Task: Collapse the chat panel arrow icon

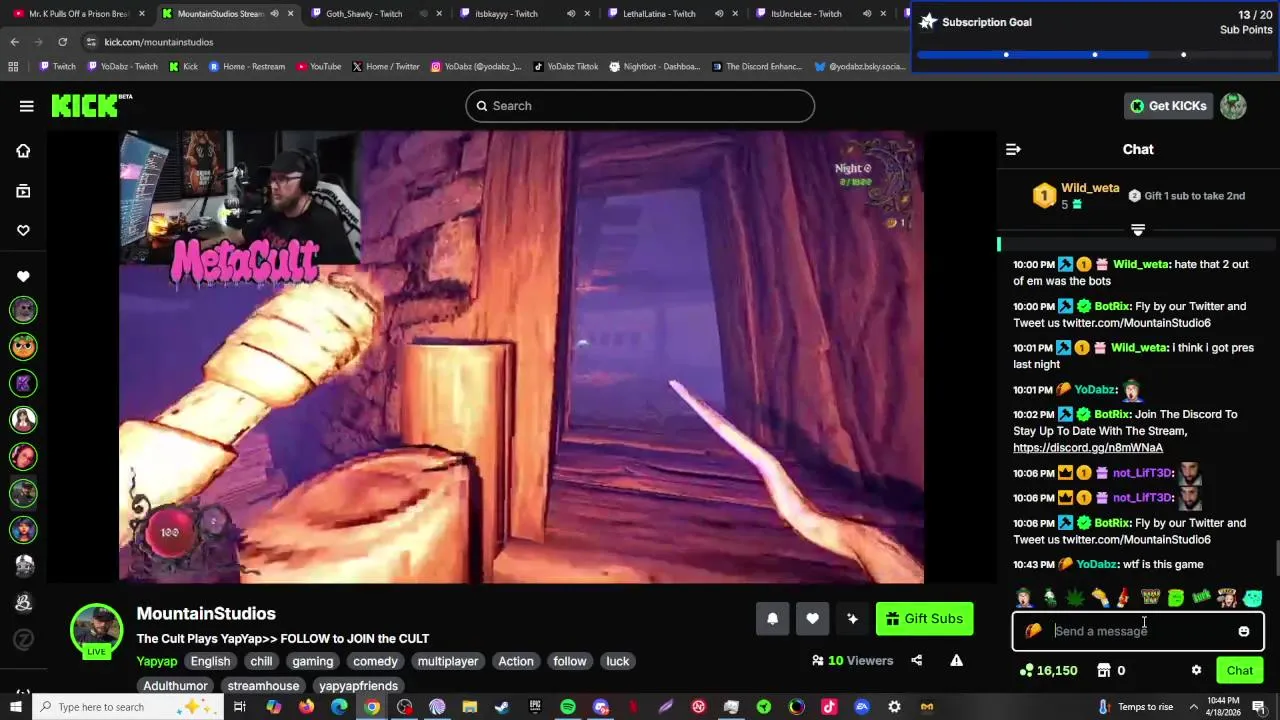Action: tap(1013, 149)
